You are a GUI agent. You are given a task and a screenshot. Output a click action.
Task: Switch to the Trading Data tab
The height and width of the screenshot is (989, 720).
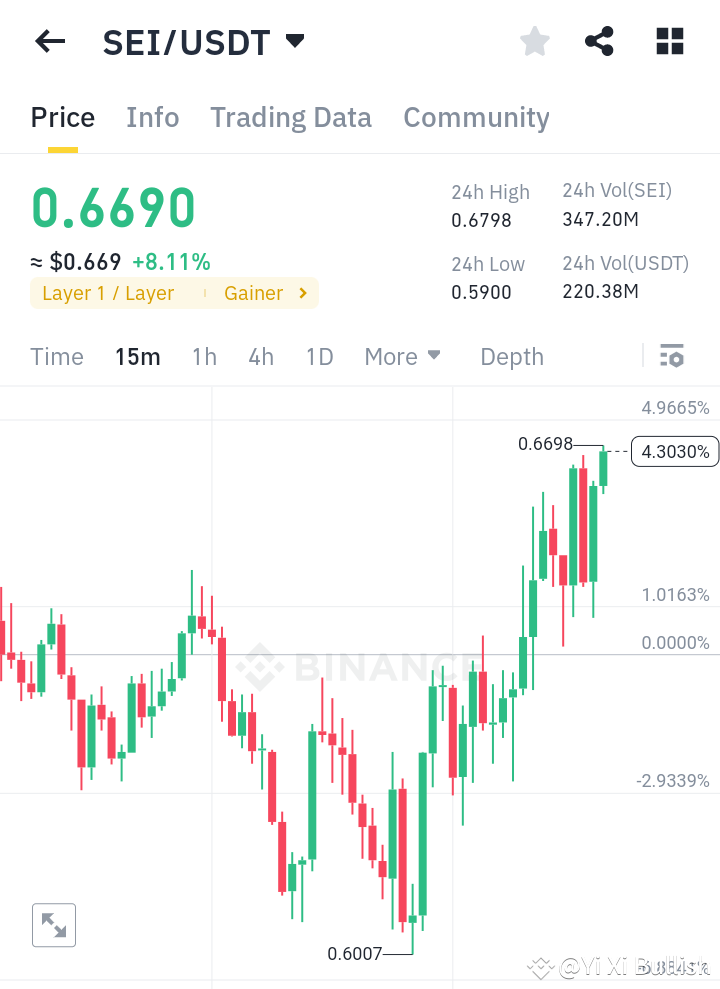pos(291,117)
